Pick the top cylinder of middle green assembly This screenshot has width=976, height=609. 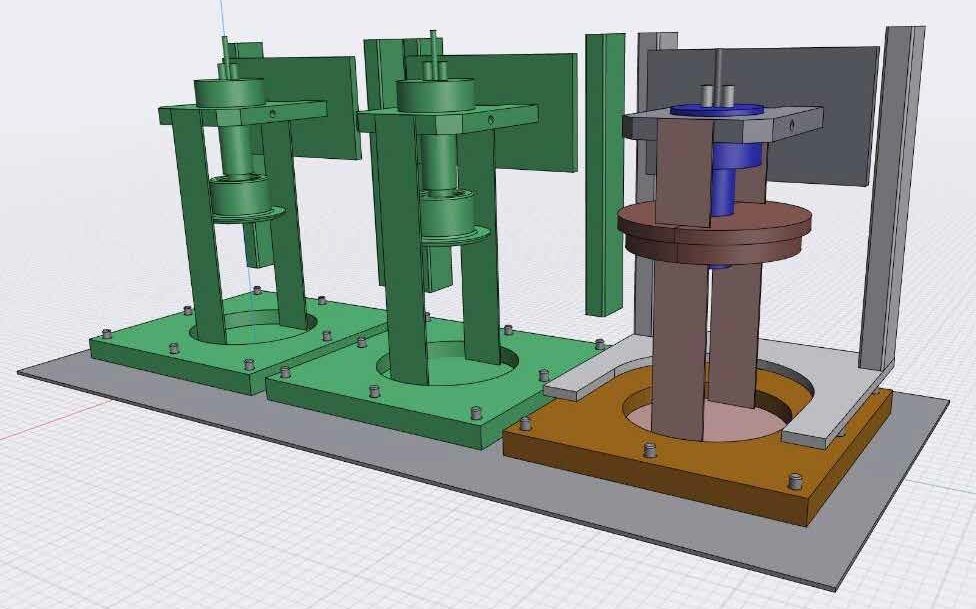pos(433,95)
